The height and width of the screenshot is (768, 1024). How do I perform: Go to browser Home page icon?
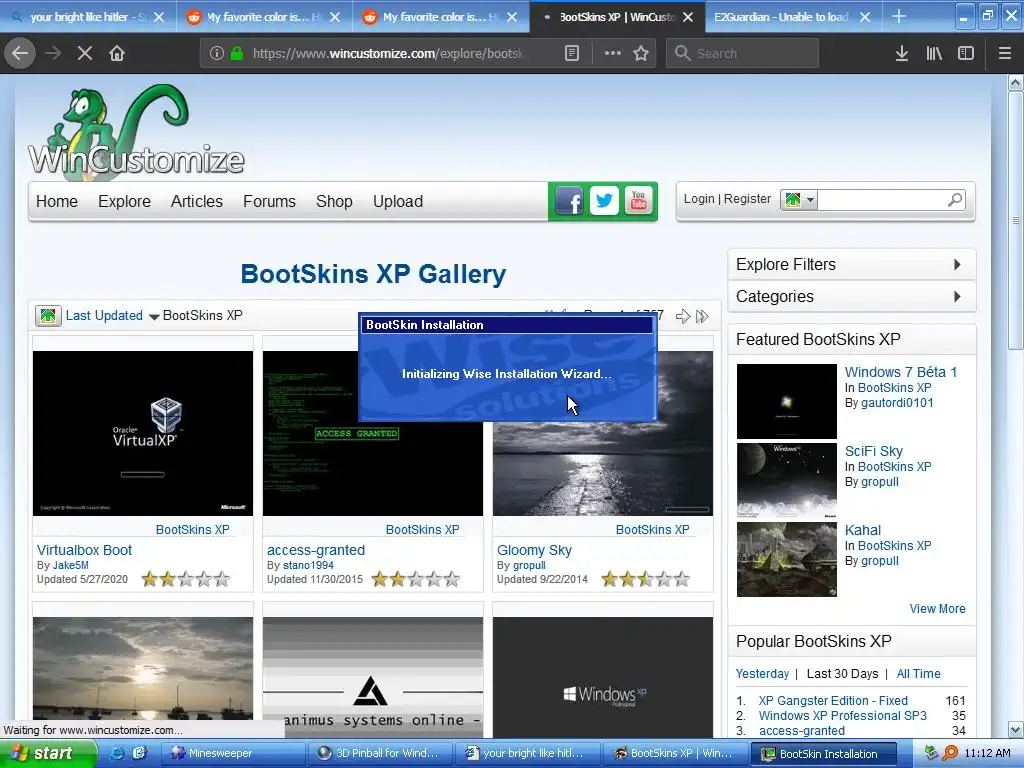point(117,53)
